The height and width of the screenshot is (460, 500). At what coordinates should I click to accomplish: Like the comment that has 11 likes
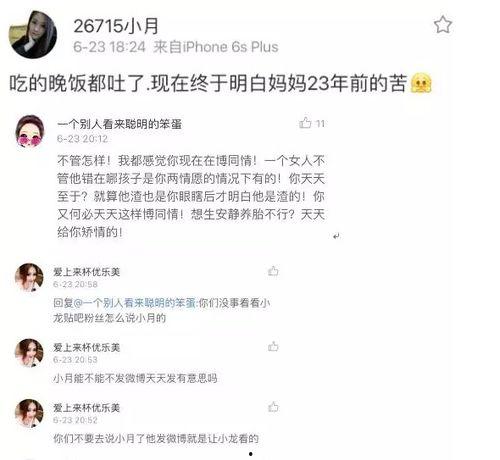click(x=305, y=123)
